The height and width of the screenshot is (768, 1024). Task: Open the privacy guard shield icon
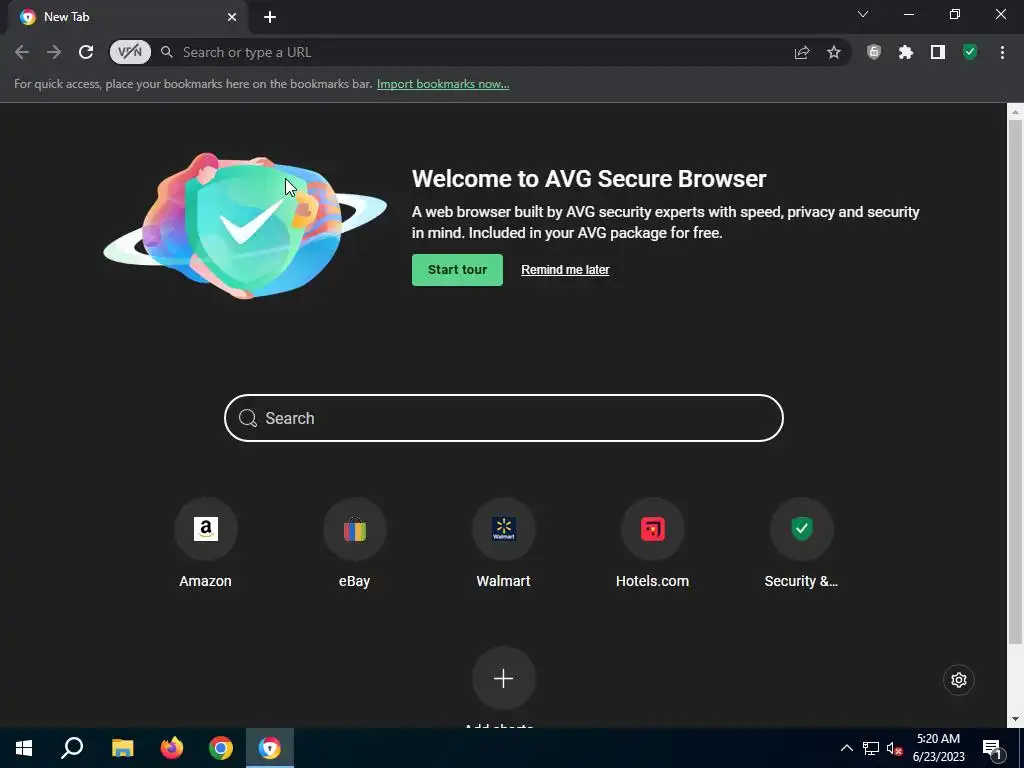(x=874, y=52)
